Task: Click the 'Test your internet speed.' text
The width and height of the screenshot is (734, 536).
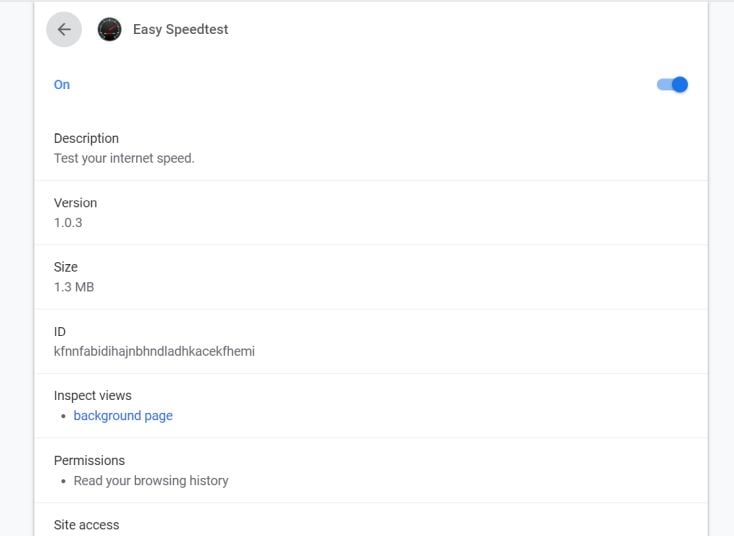Action: [124, 158]
